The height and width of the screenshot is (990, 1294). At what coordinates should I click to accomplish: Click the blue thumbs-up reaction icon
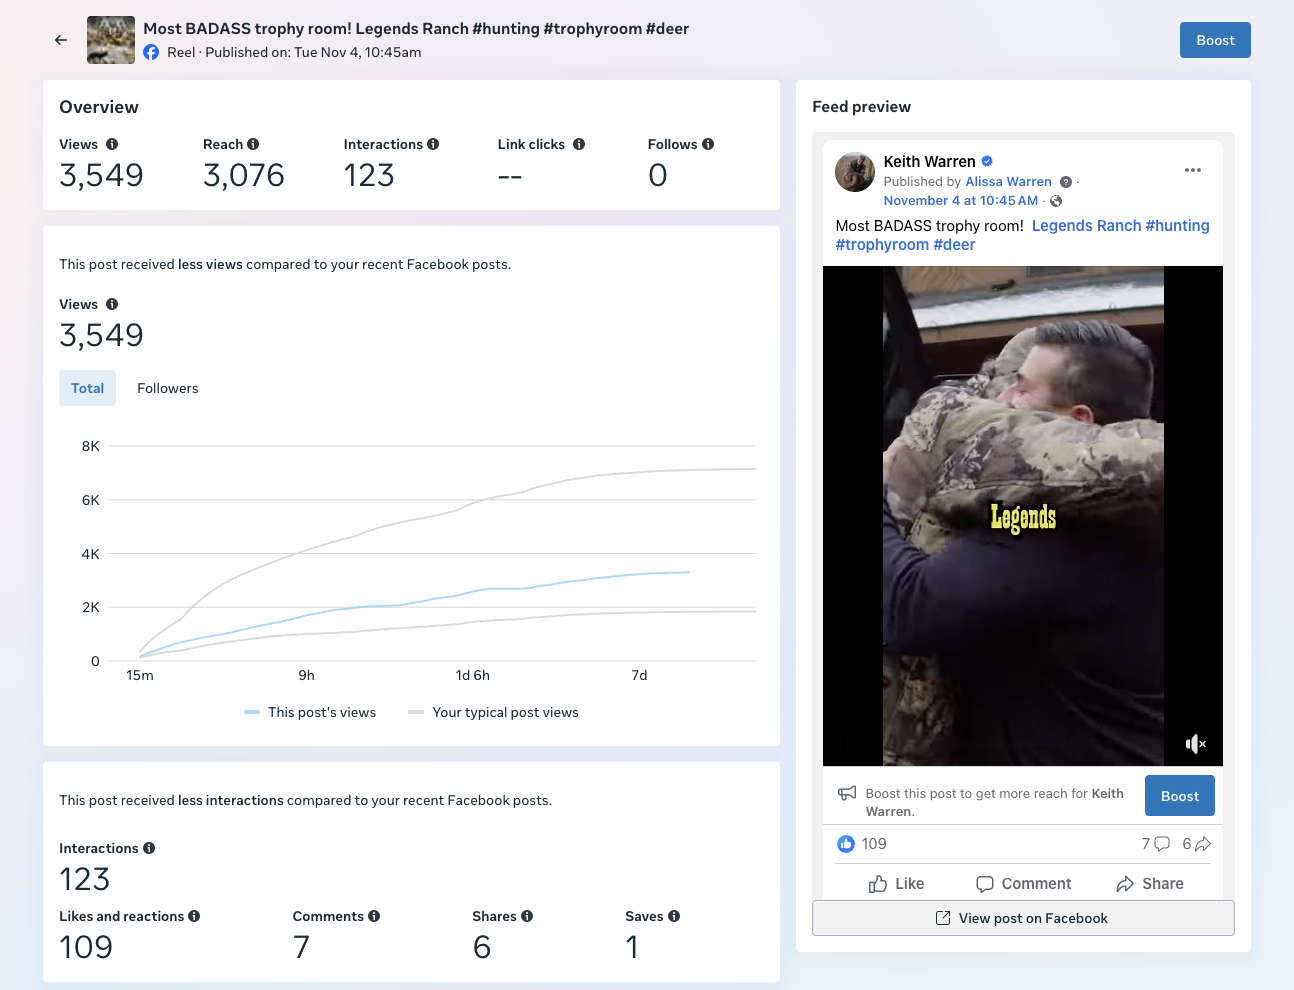[846, 844]
